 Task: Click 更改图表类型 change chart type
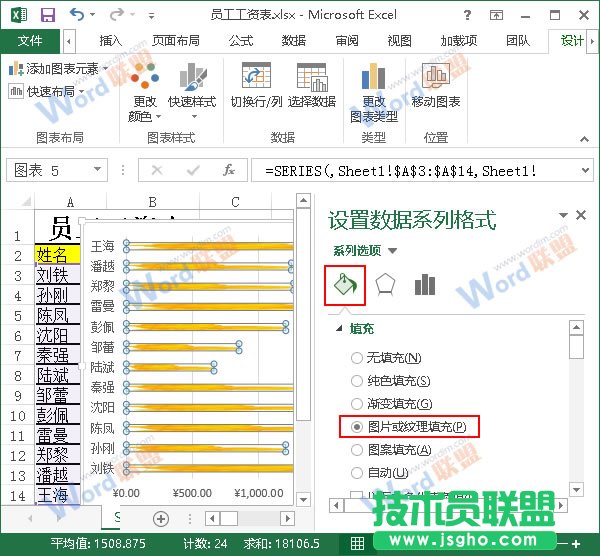[x=374, y=92]
